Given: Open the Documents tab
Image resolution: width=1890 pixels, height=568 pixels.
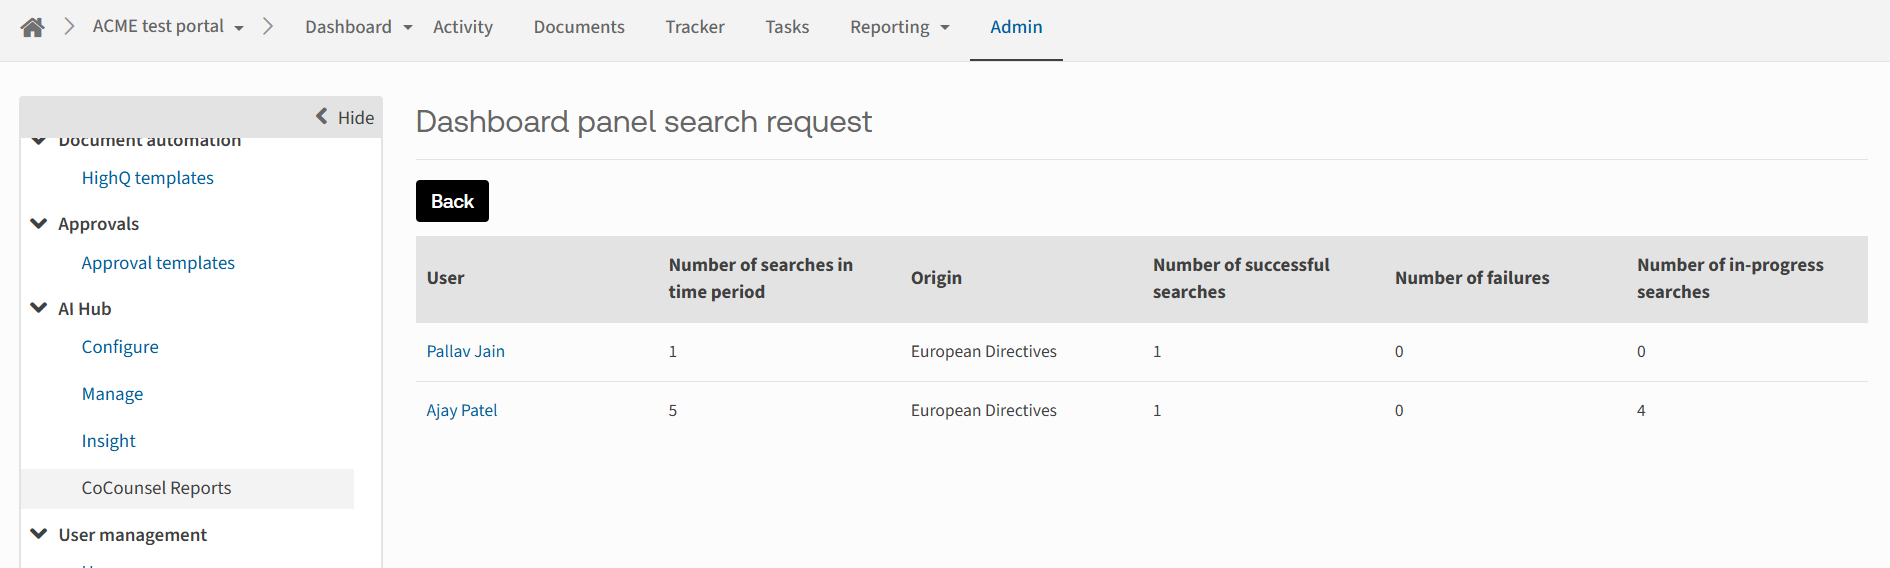Looking at the screenshot, I should [579, 27].
